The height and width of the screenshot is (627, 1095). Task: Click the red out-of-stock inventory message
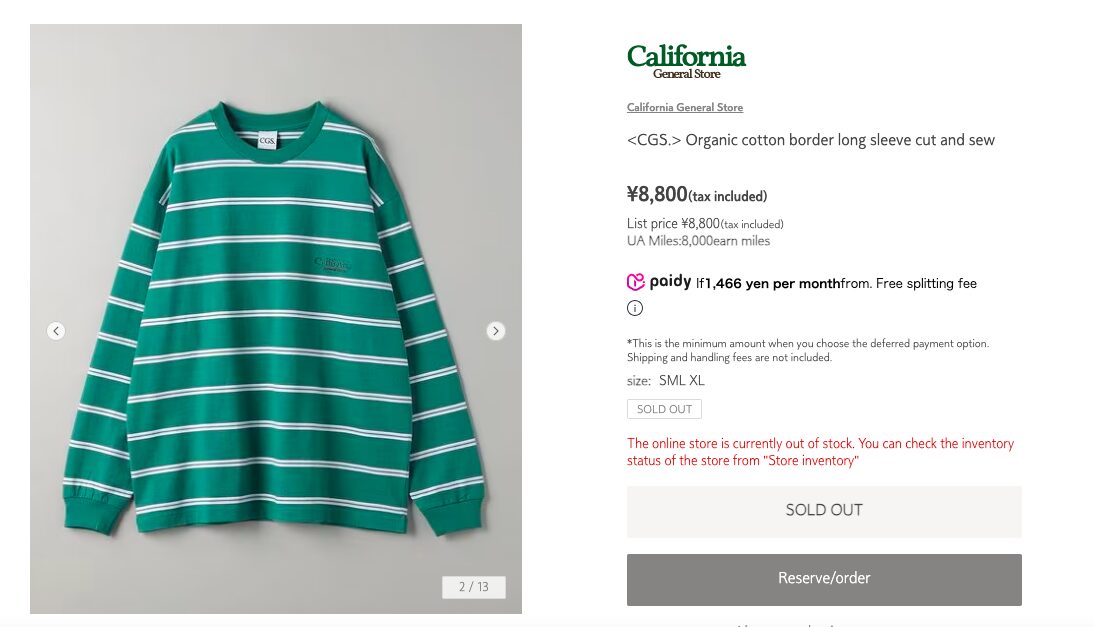tap(820, 452)
